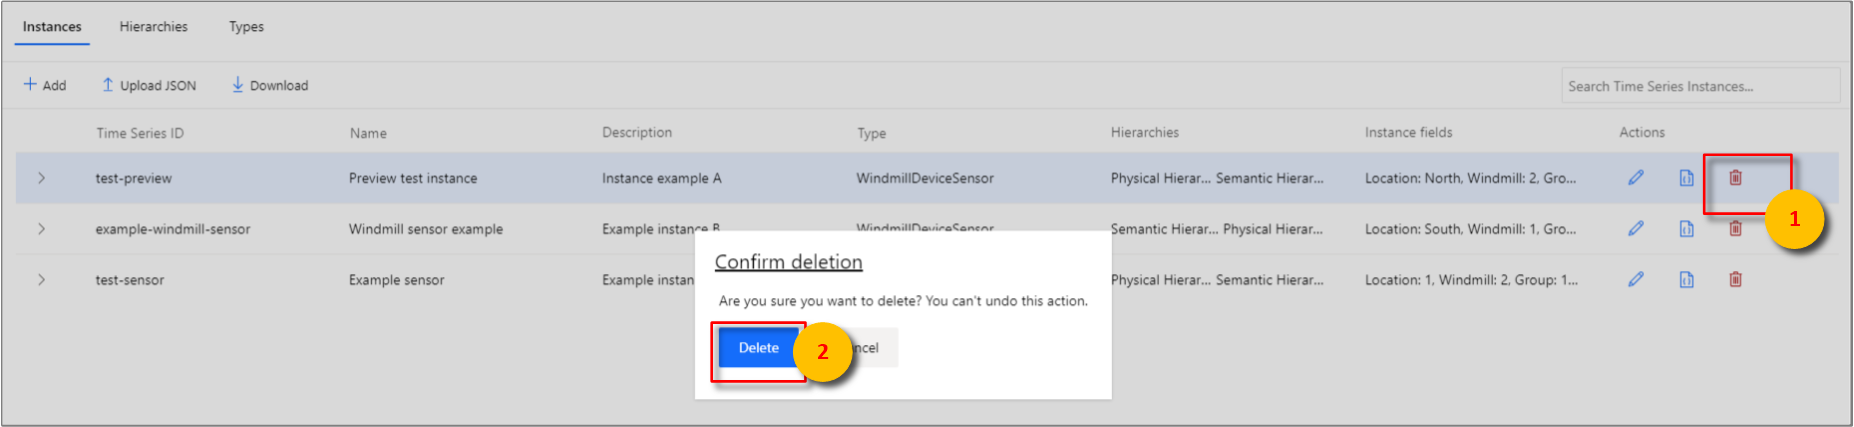Expand the test-sensor row
1854x427 pixels.
(41, 280)
